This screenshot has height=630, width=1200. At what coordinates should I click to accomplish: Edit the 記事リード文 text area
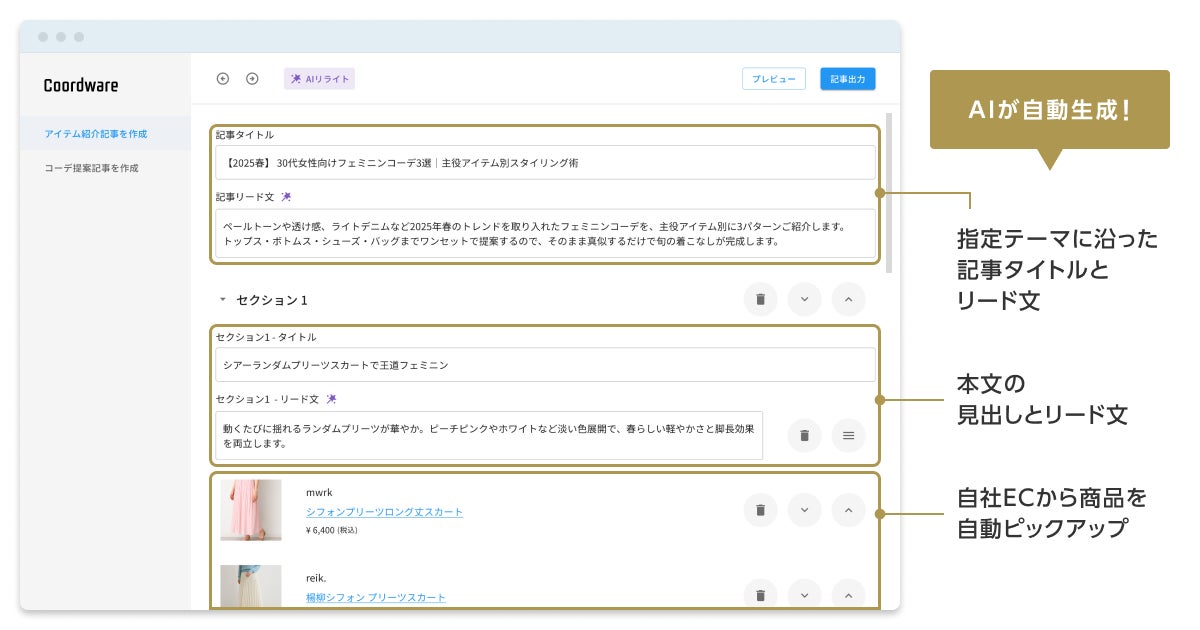pyautogui.click(x=545, y=234)
